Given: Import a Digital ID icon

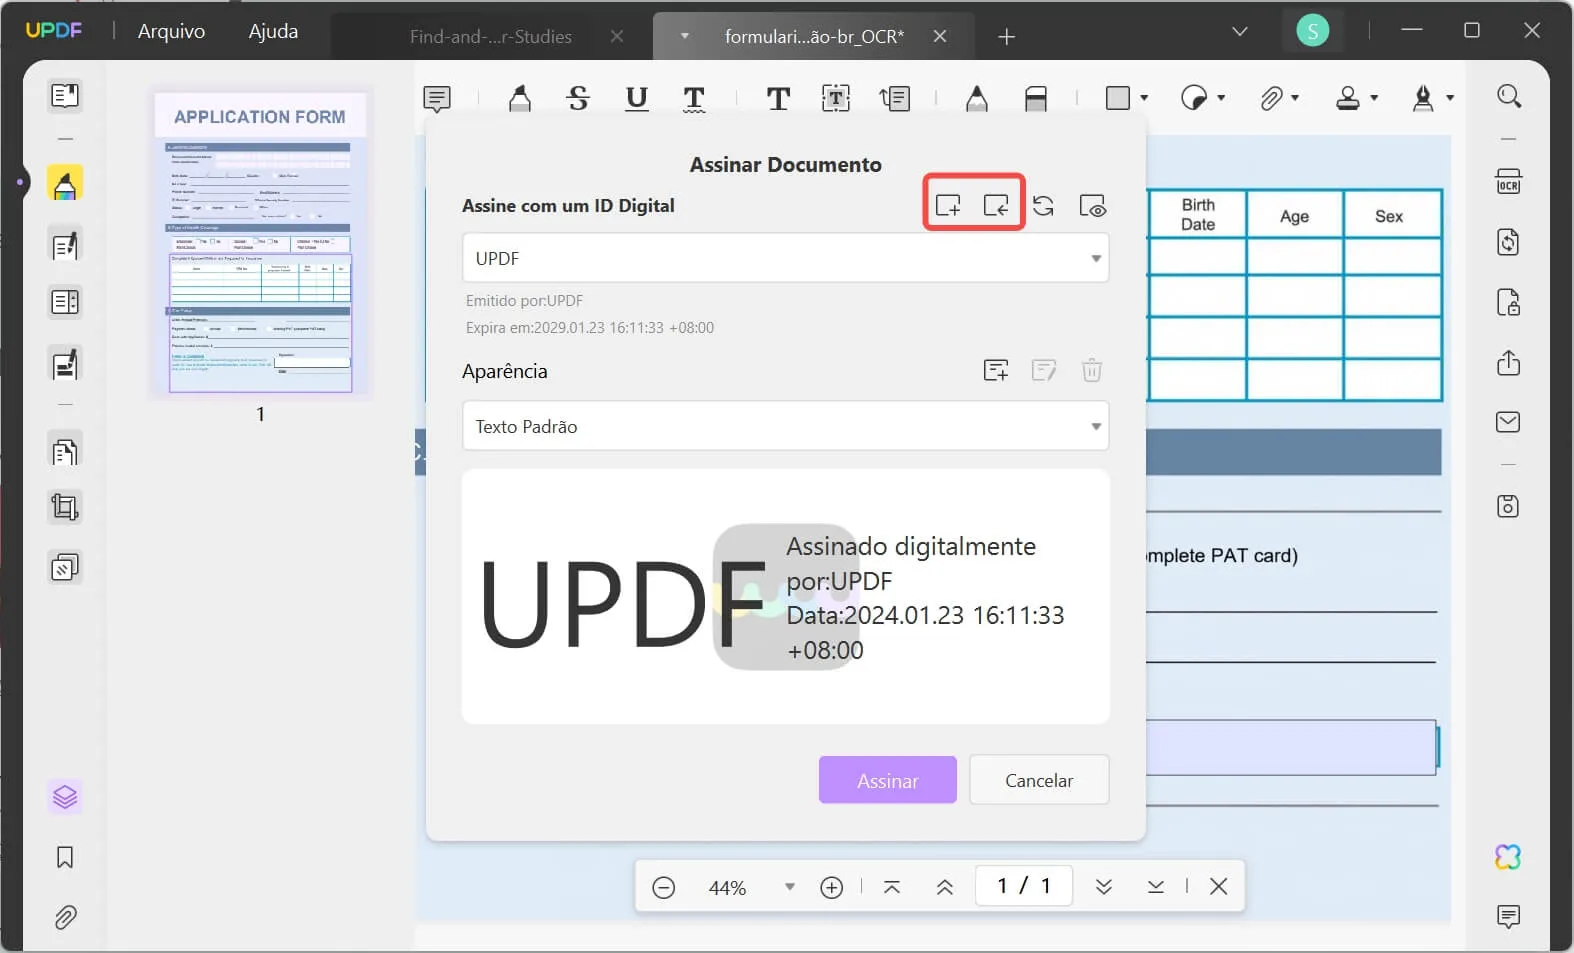Looking at the screenshot, I should (996, 206).
